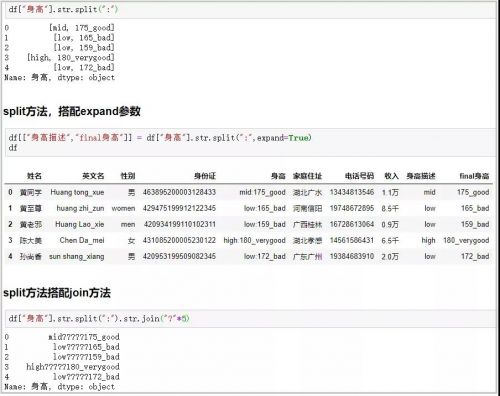Screen dimensions: 500x396
Task: Select output line 'low?????172_bad'
Action: pyautogui.click(x=86, y=377)
